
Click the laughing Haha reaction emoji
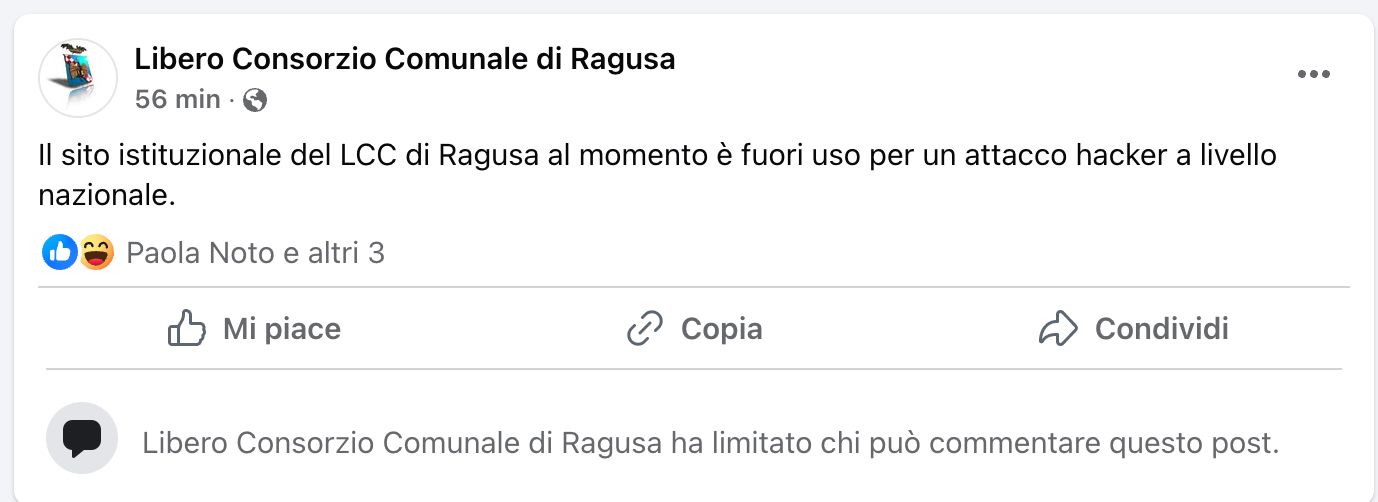96,253
